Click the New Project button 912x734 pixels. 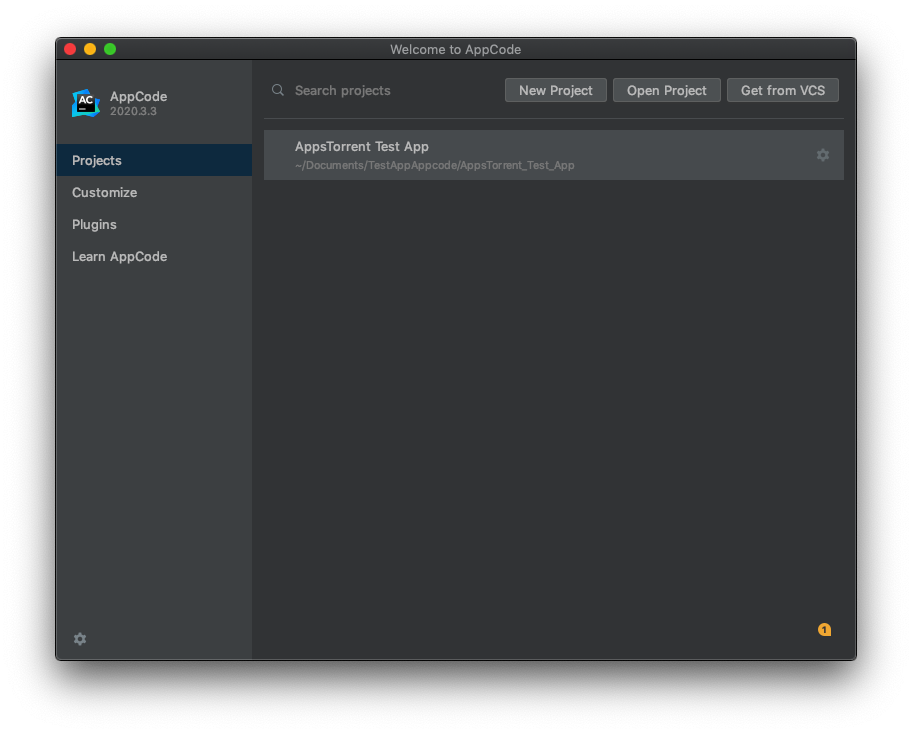pyautogui.click(x=555, y=90)
